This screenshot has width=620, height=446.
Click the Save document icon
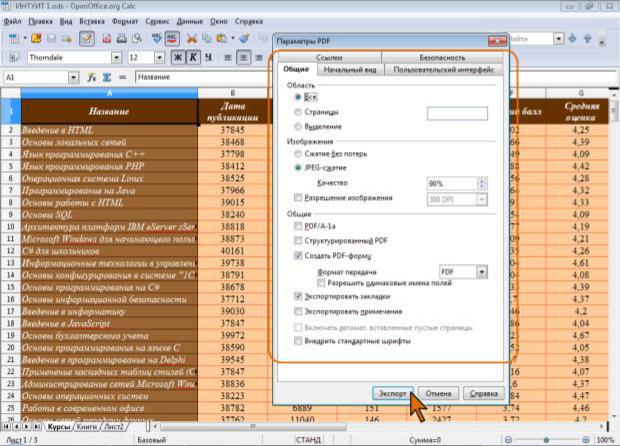[x=51, y=38]
